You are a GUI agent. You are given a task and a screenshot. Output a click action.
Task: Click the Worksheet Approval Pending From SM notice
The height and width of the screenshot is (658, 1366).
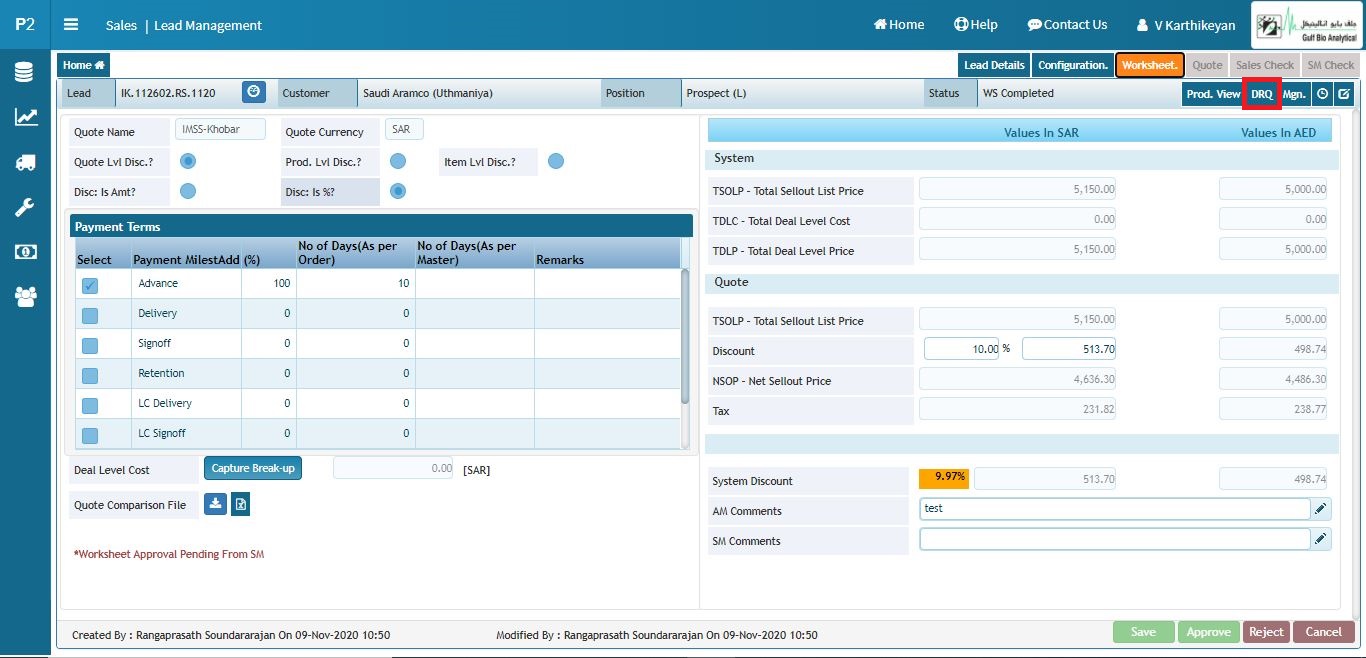click(169, 554)
